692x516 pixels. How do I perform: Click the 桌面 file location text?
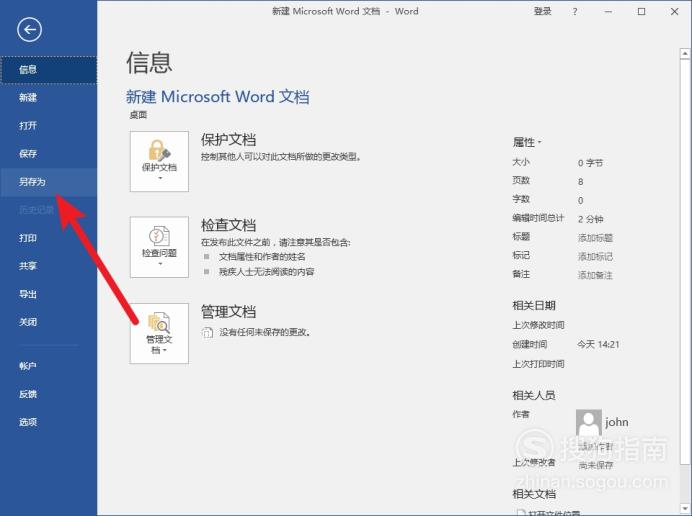pyautogui.click(x=138, y=115)
